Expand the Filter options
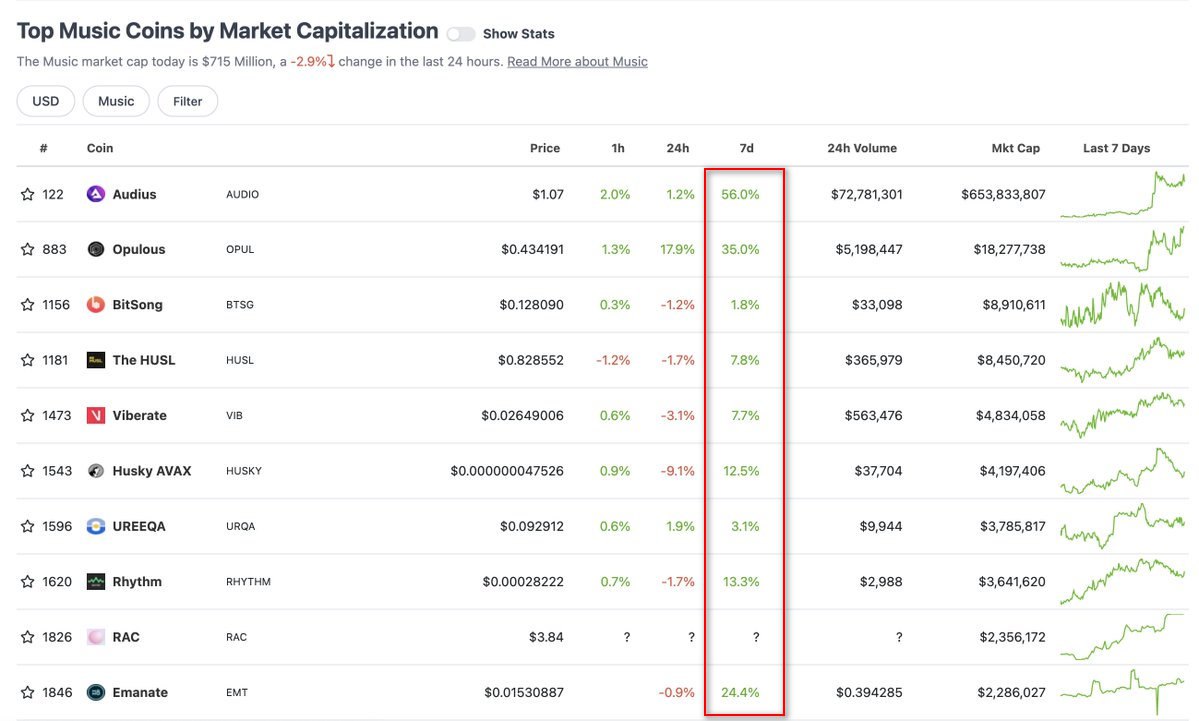The height and width of the screenshot is (721, 1199). click(187, 101)
